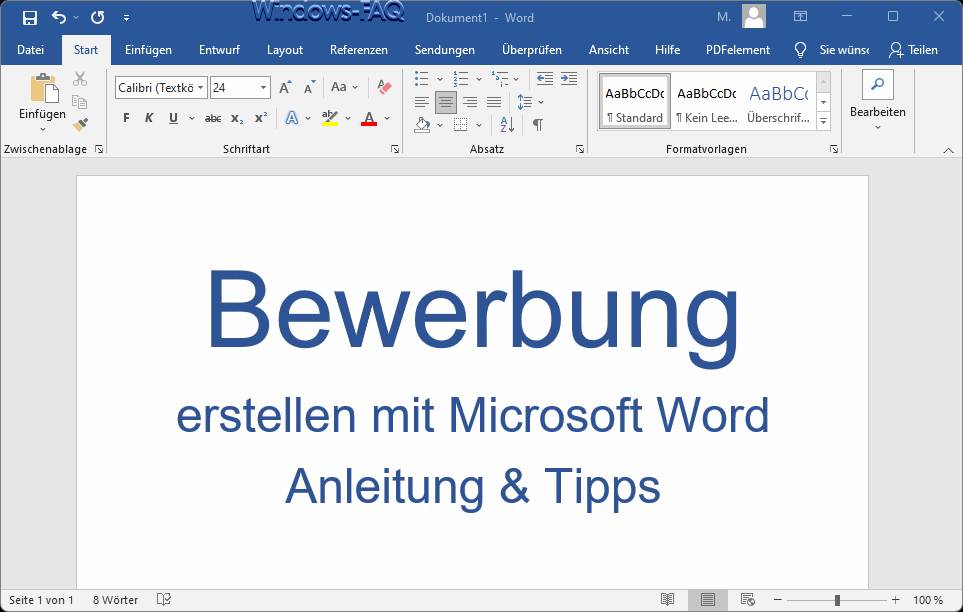The width and height of the screenshot is (963, 612).
Task: Toggle subscript formatting
Action: point(237,118)
